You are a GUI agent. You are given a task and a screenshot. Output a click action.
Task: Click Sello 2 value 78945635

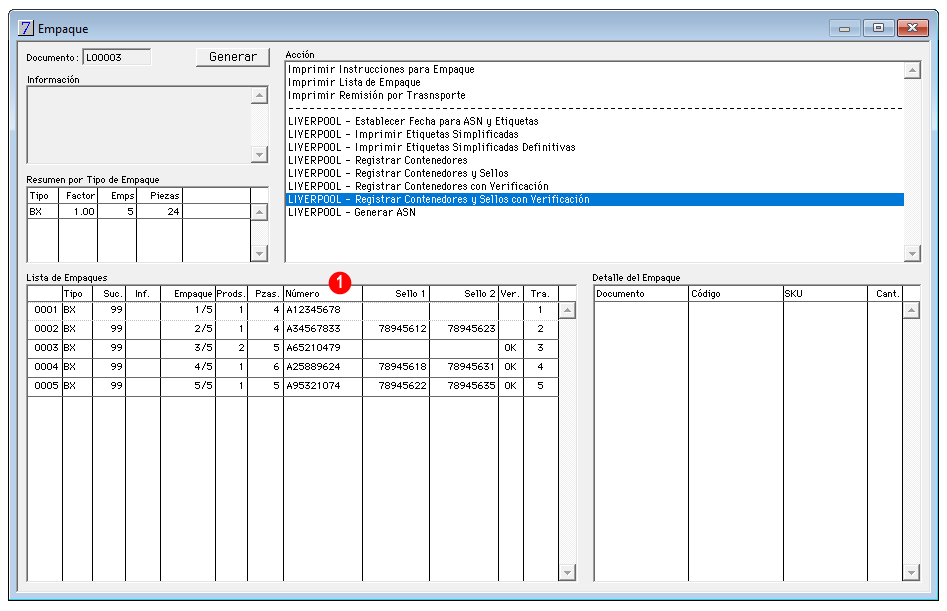(471, 386)
